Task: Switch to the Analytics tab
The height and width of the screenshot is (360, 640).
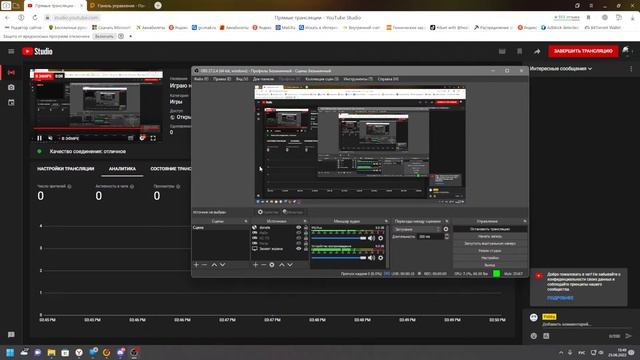Action: [122, 169]
